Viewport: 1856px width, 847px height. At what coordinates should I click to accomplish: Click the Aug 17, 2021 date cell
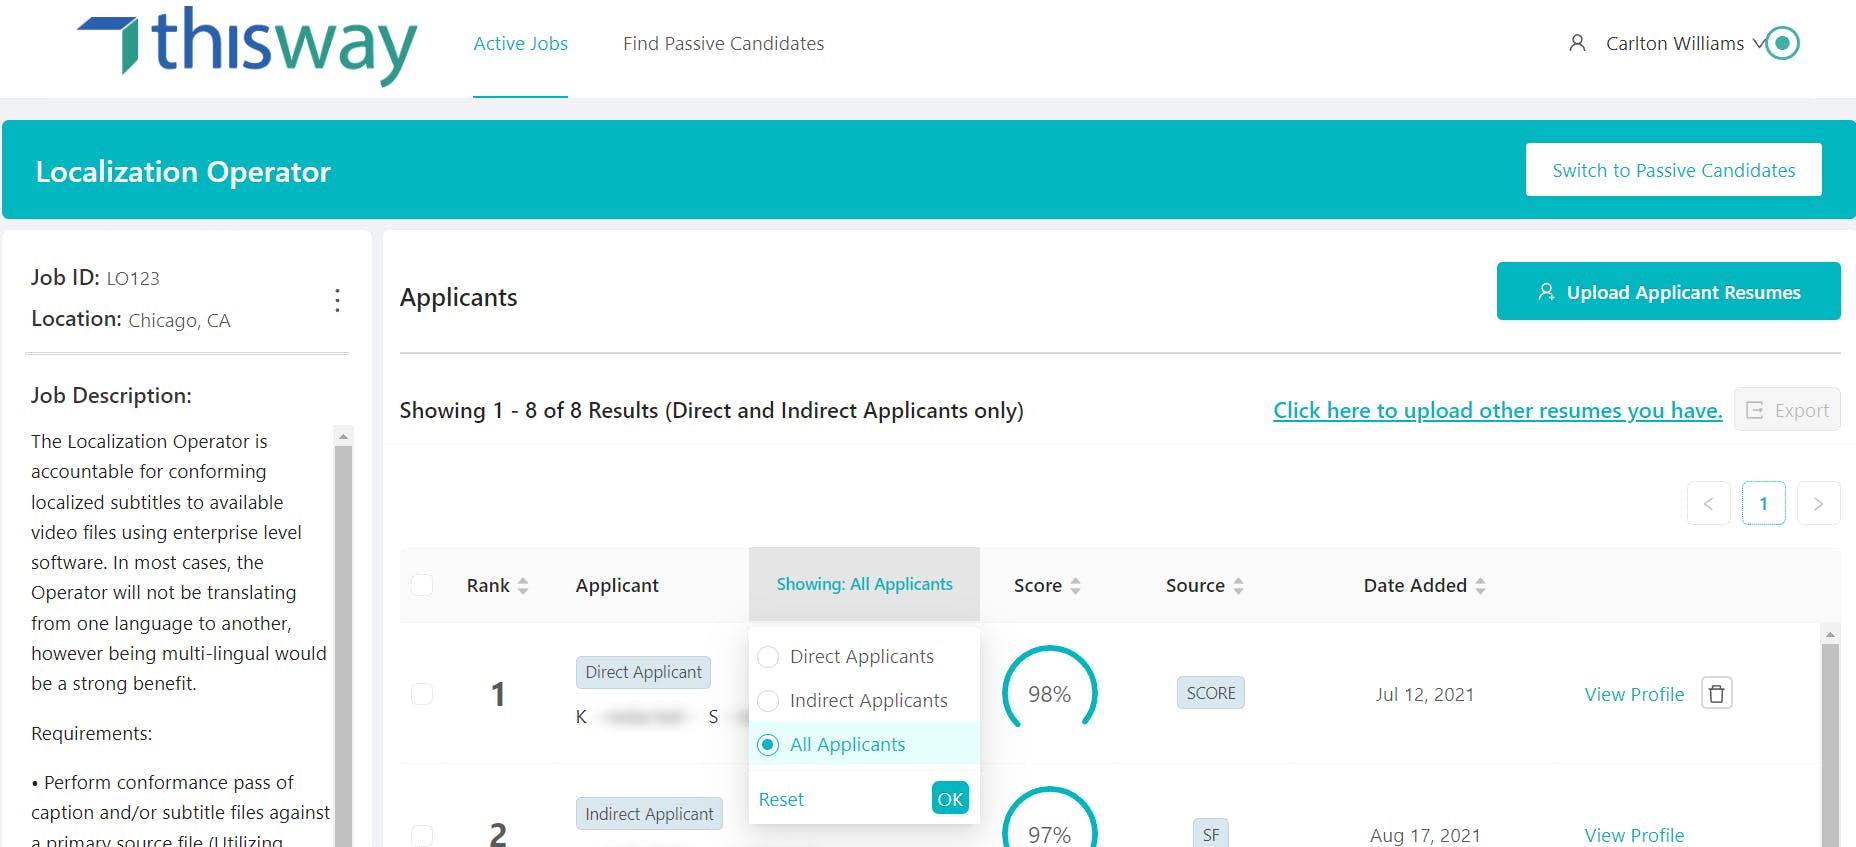(x=1425, y=835)
